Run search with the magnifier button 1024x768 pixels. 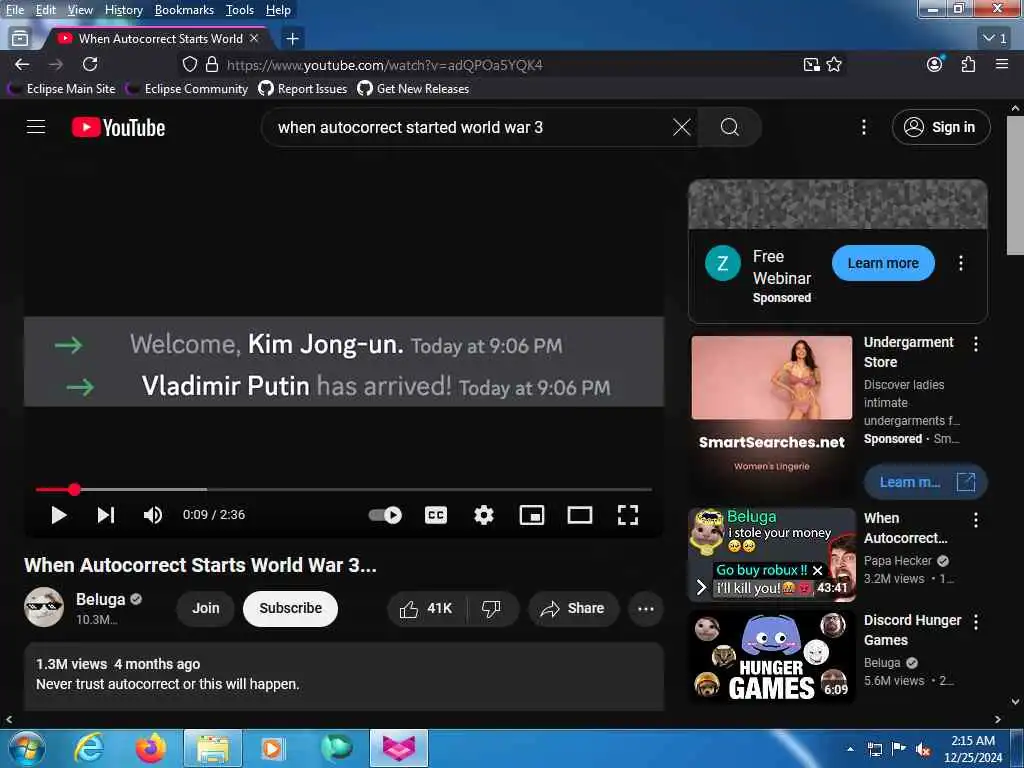pos(729,127)
